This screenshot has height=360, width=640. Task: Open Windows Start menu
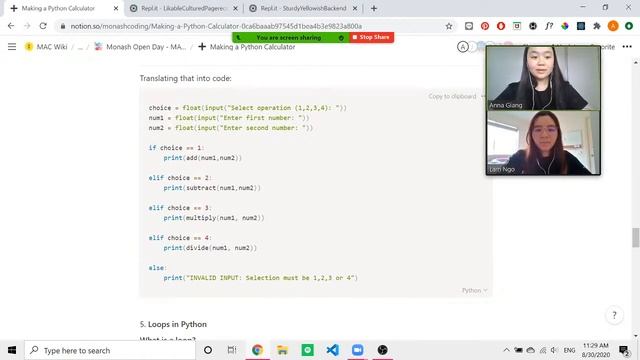[x=12, y=350]
